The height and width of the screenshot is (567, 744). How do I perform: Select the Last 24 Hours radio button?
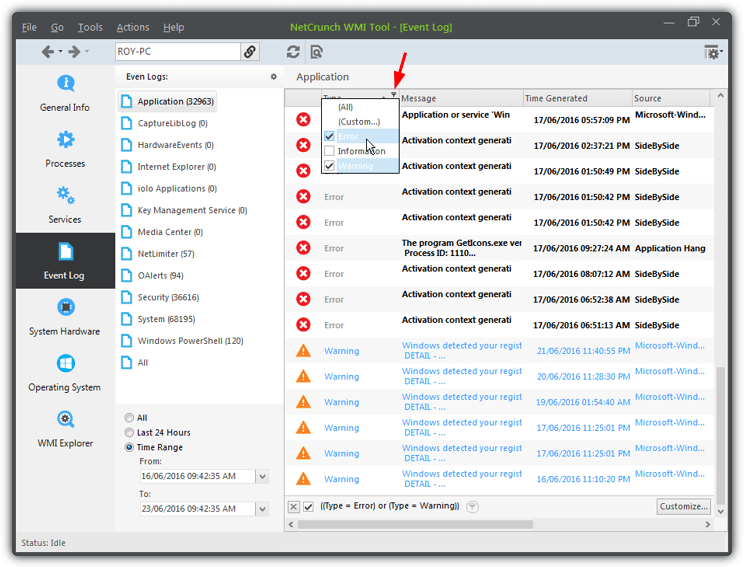click(x=129, y=432)
